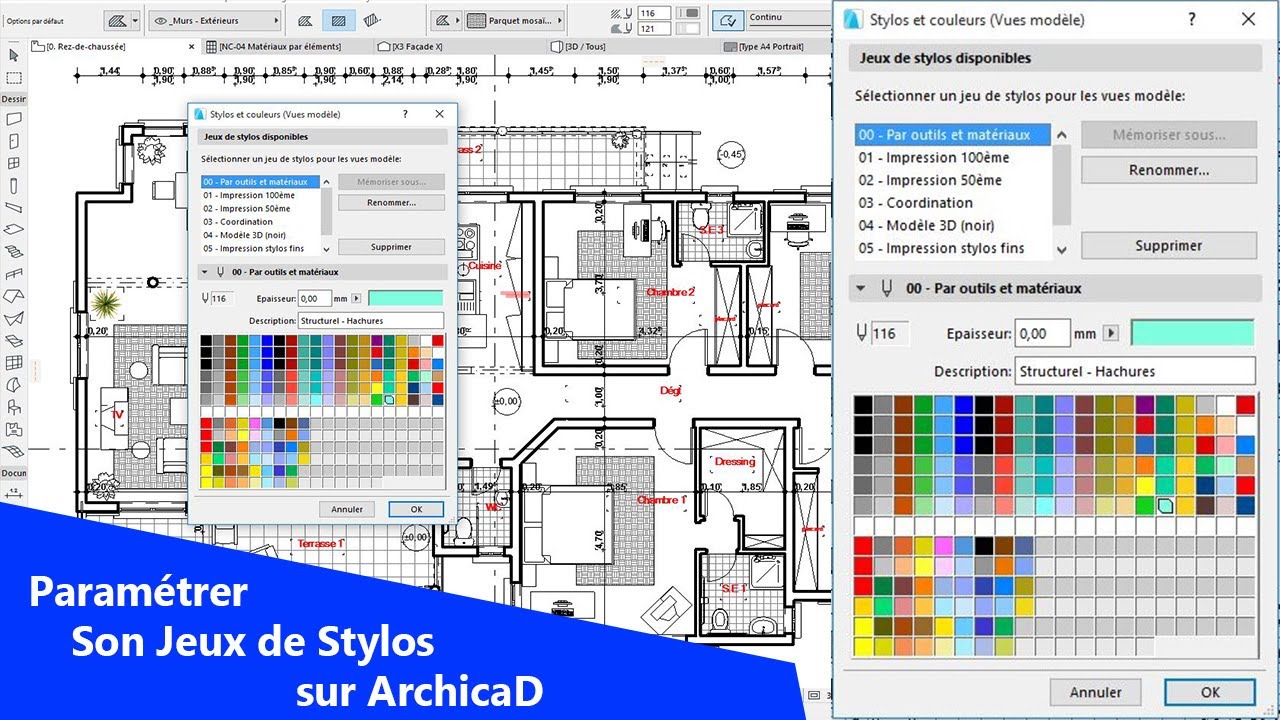Click the line type icon beside Continu
Screen dimensions: 1280x720
(727, 20)
